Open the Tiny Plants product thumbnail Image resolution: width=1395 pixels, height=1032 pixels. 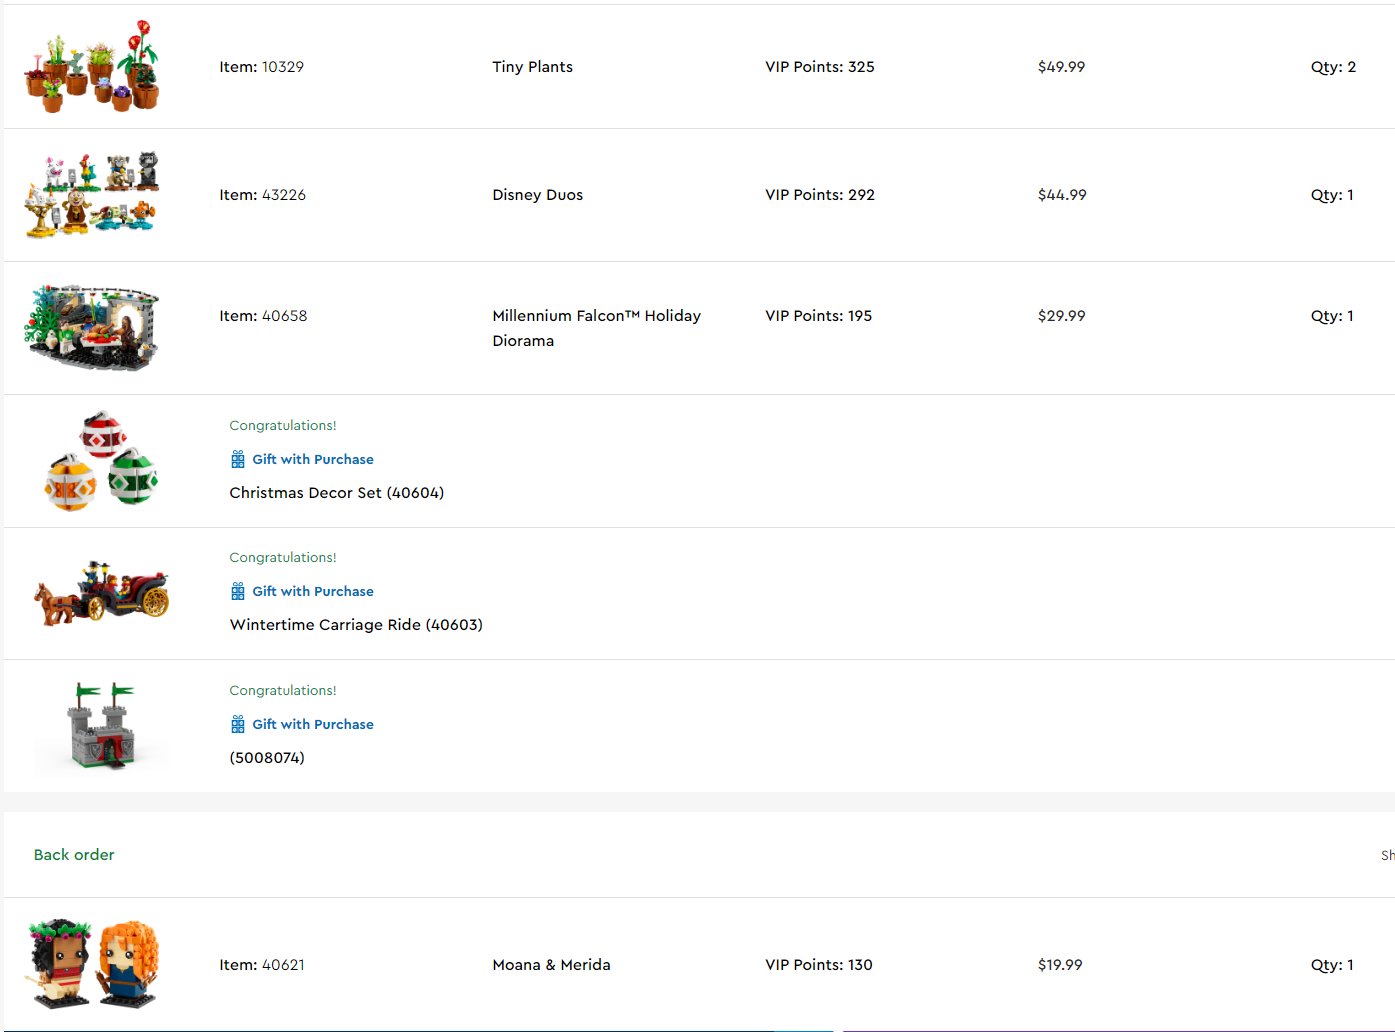92,66
